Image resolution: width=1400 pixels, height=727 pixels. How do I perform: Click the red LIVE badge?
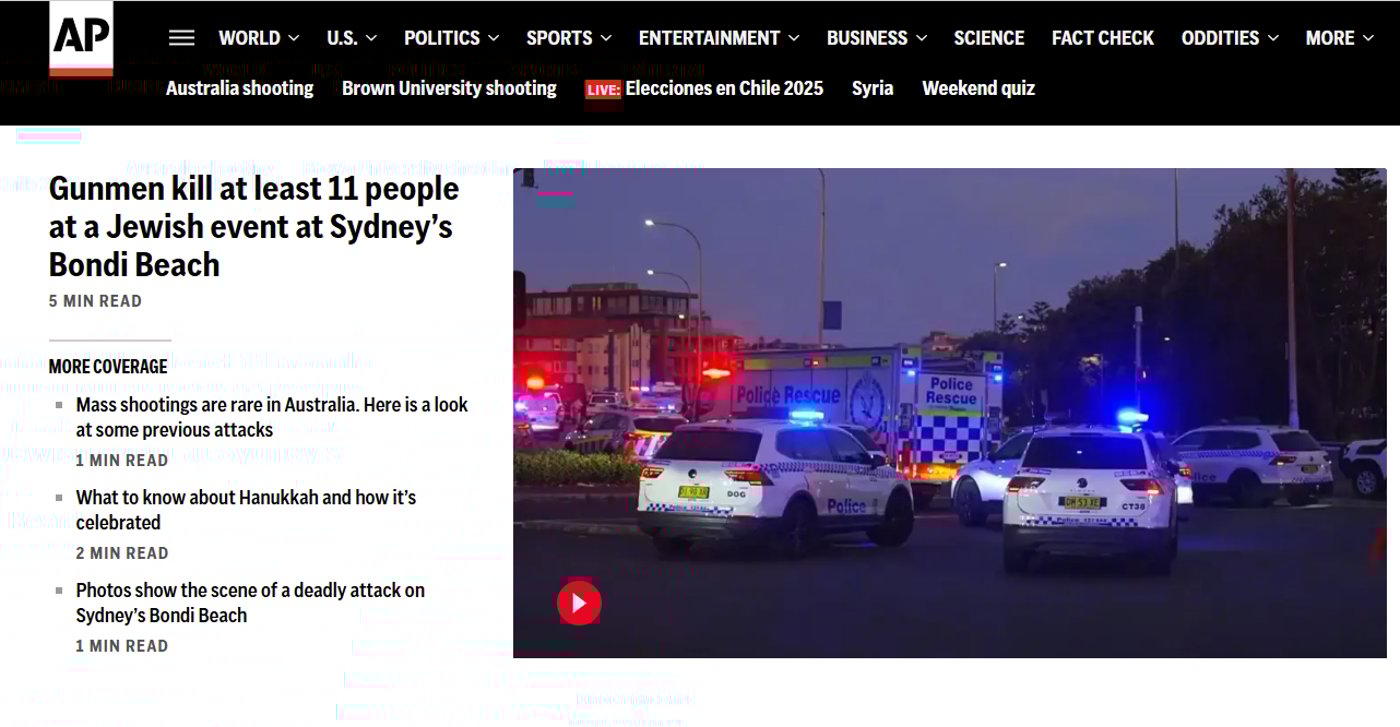pos(603,89)
